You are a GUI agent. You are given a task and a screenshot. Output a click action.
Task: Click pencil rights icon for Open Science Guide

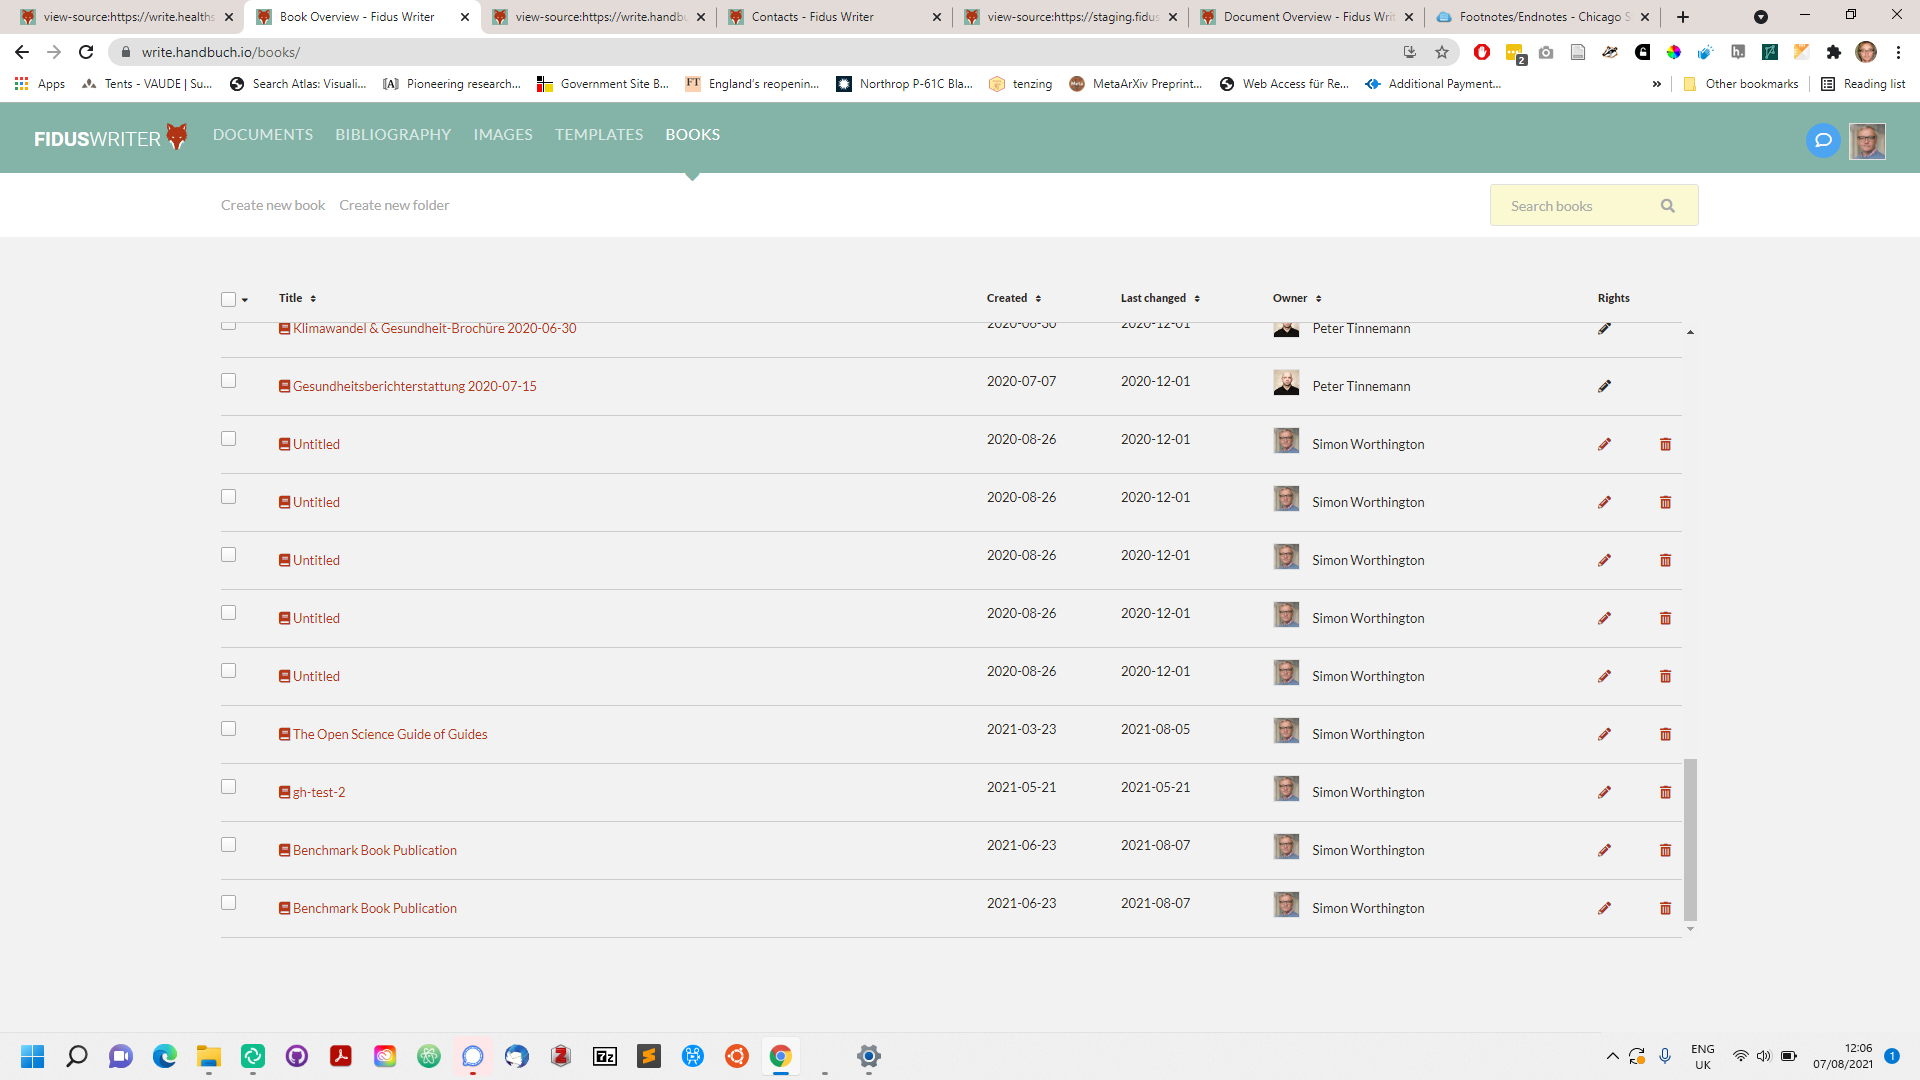click(1604, 734)
